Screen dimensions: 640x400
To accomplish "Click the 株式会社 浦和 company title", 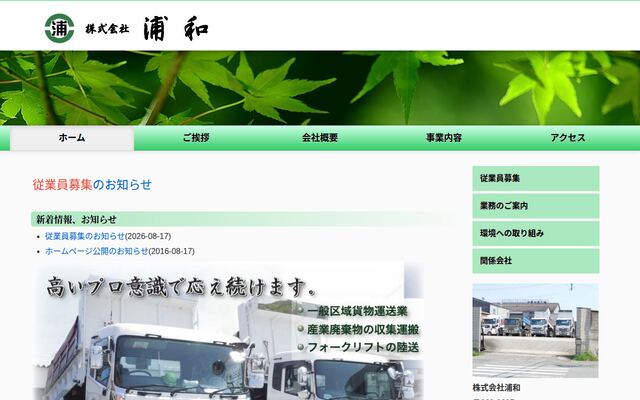I will click(147, 29).
